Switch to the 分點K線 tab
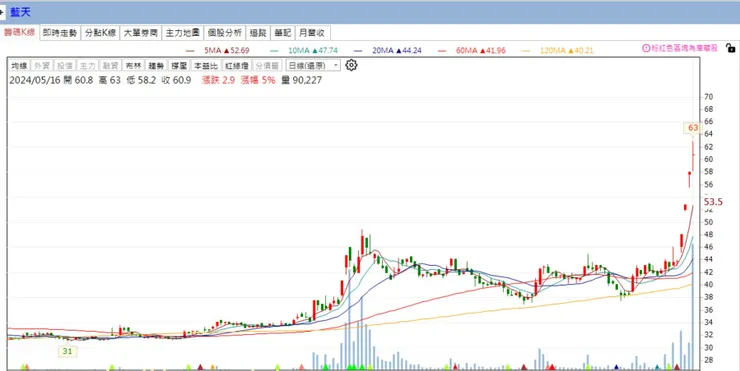 100,33
